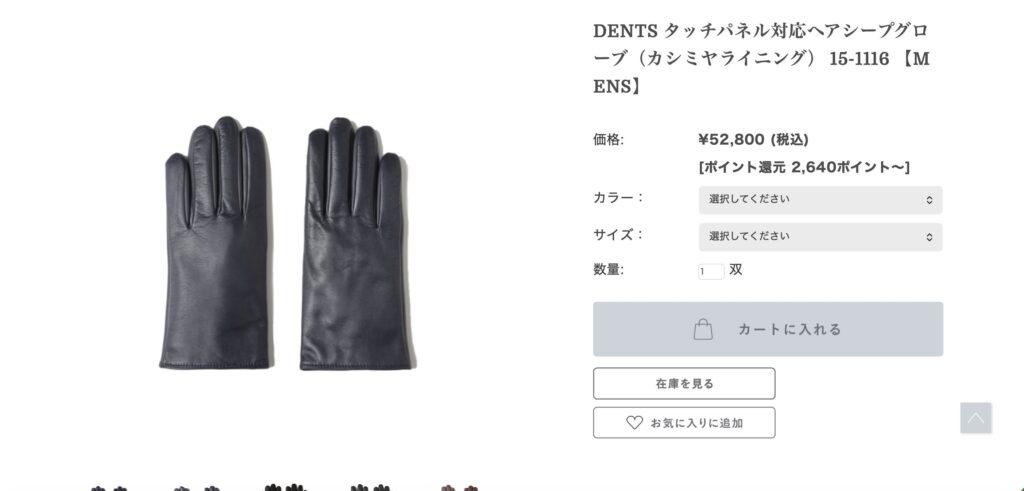Click the left navy glove in main image

[216, 243]
